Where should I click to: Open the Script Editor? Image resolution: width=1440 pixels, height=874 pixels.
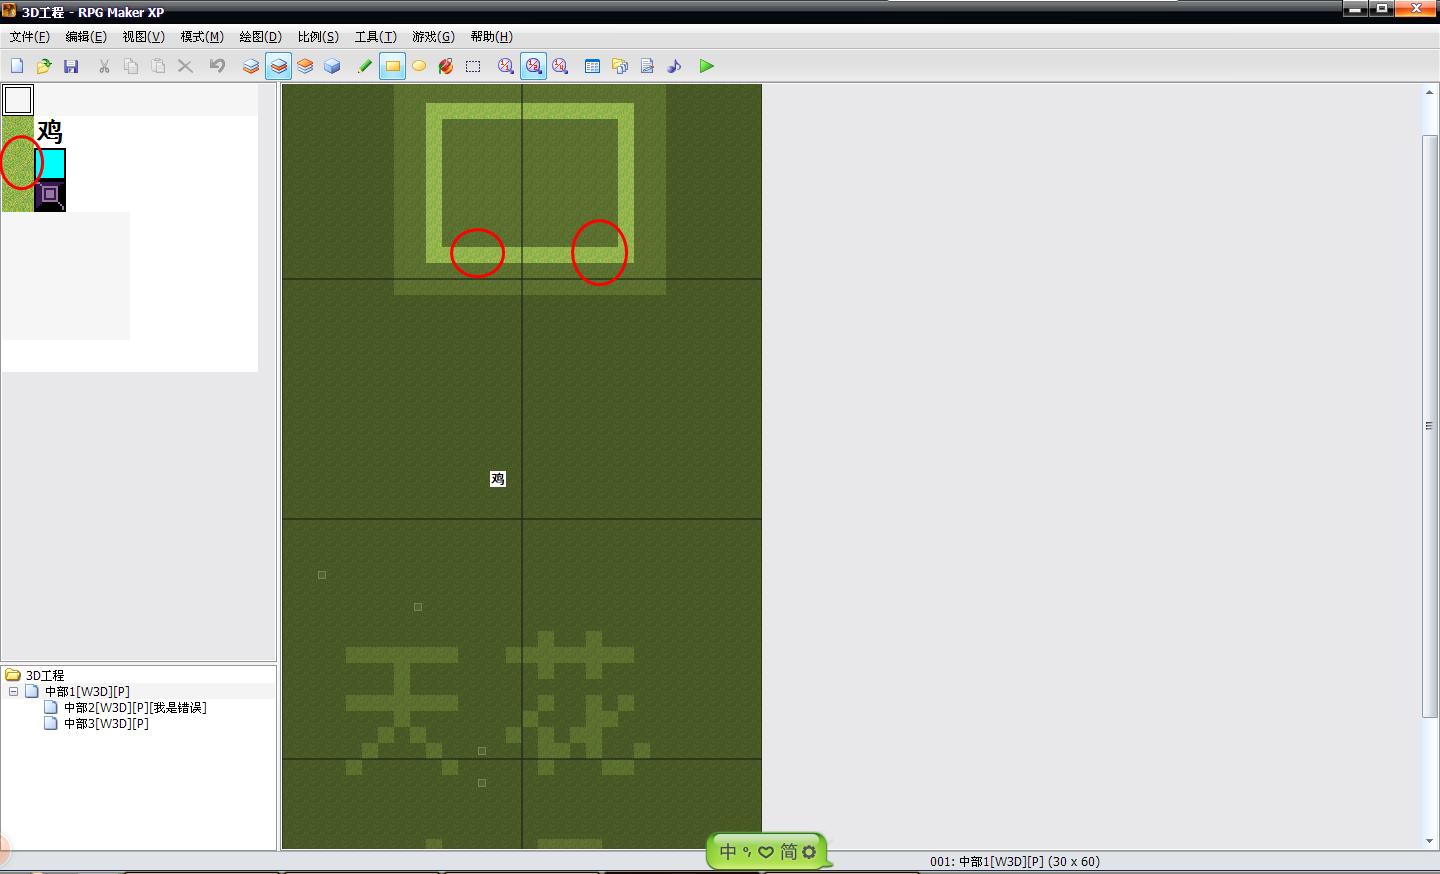tap(647, 66)
